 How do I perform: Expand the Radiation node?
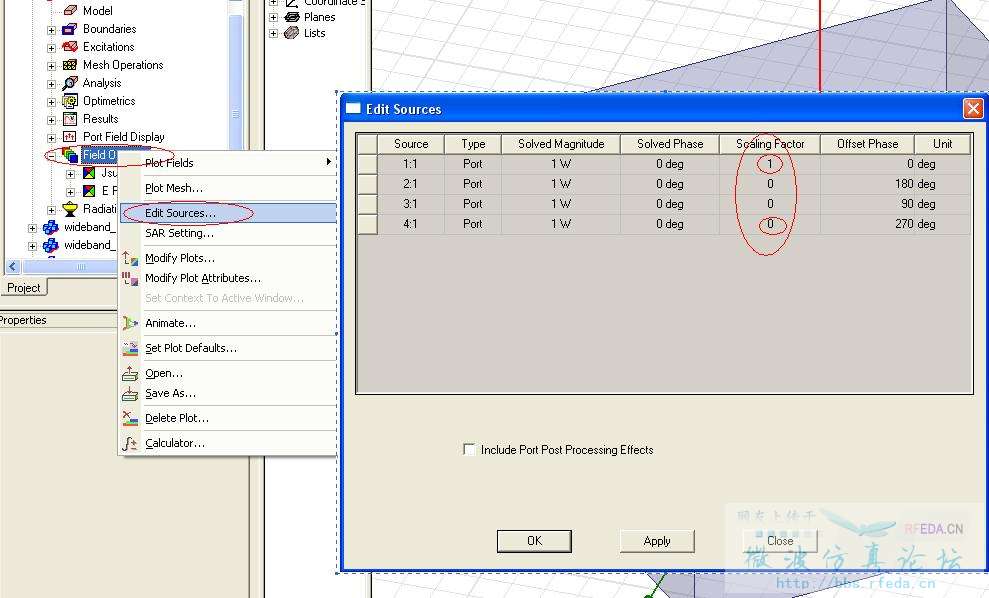point(52,209)
